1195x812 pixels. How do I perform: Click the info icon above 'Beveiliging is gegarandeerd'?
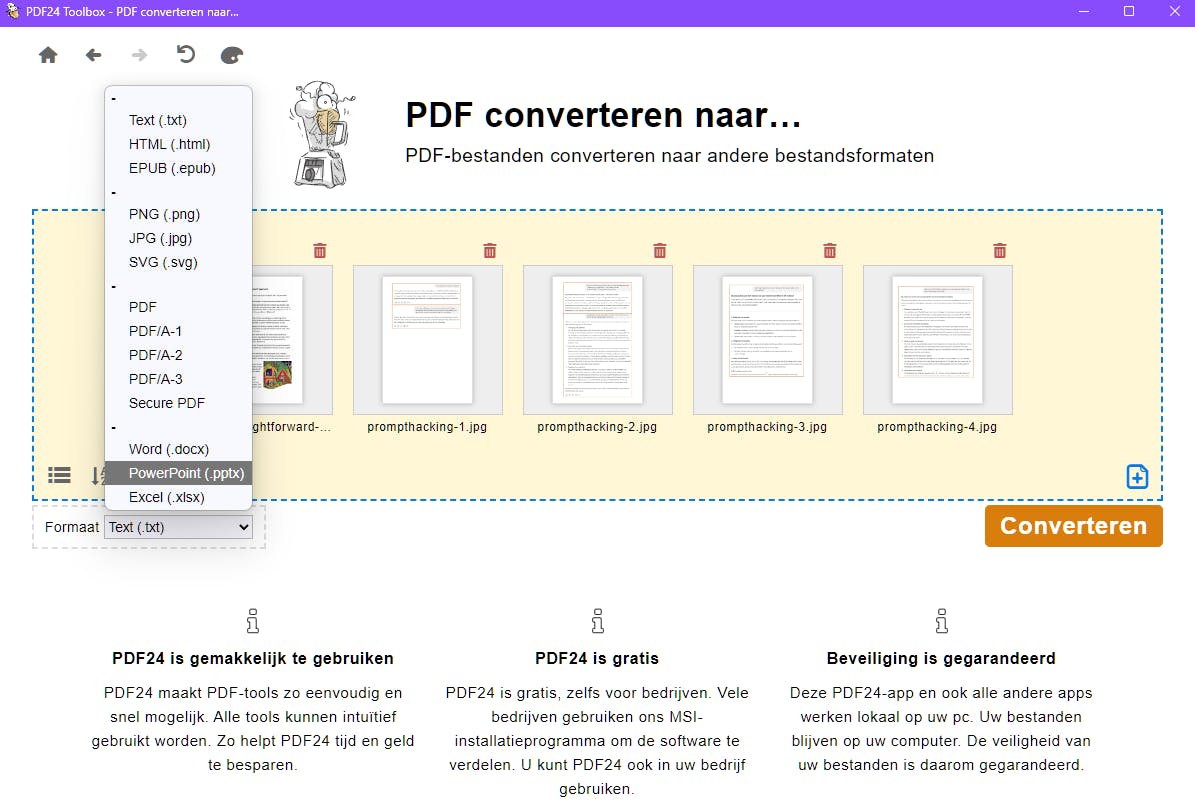point(942,621)
